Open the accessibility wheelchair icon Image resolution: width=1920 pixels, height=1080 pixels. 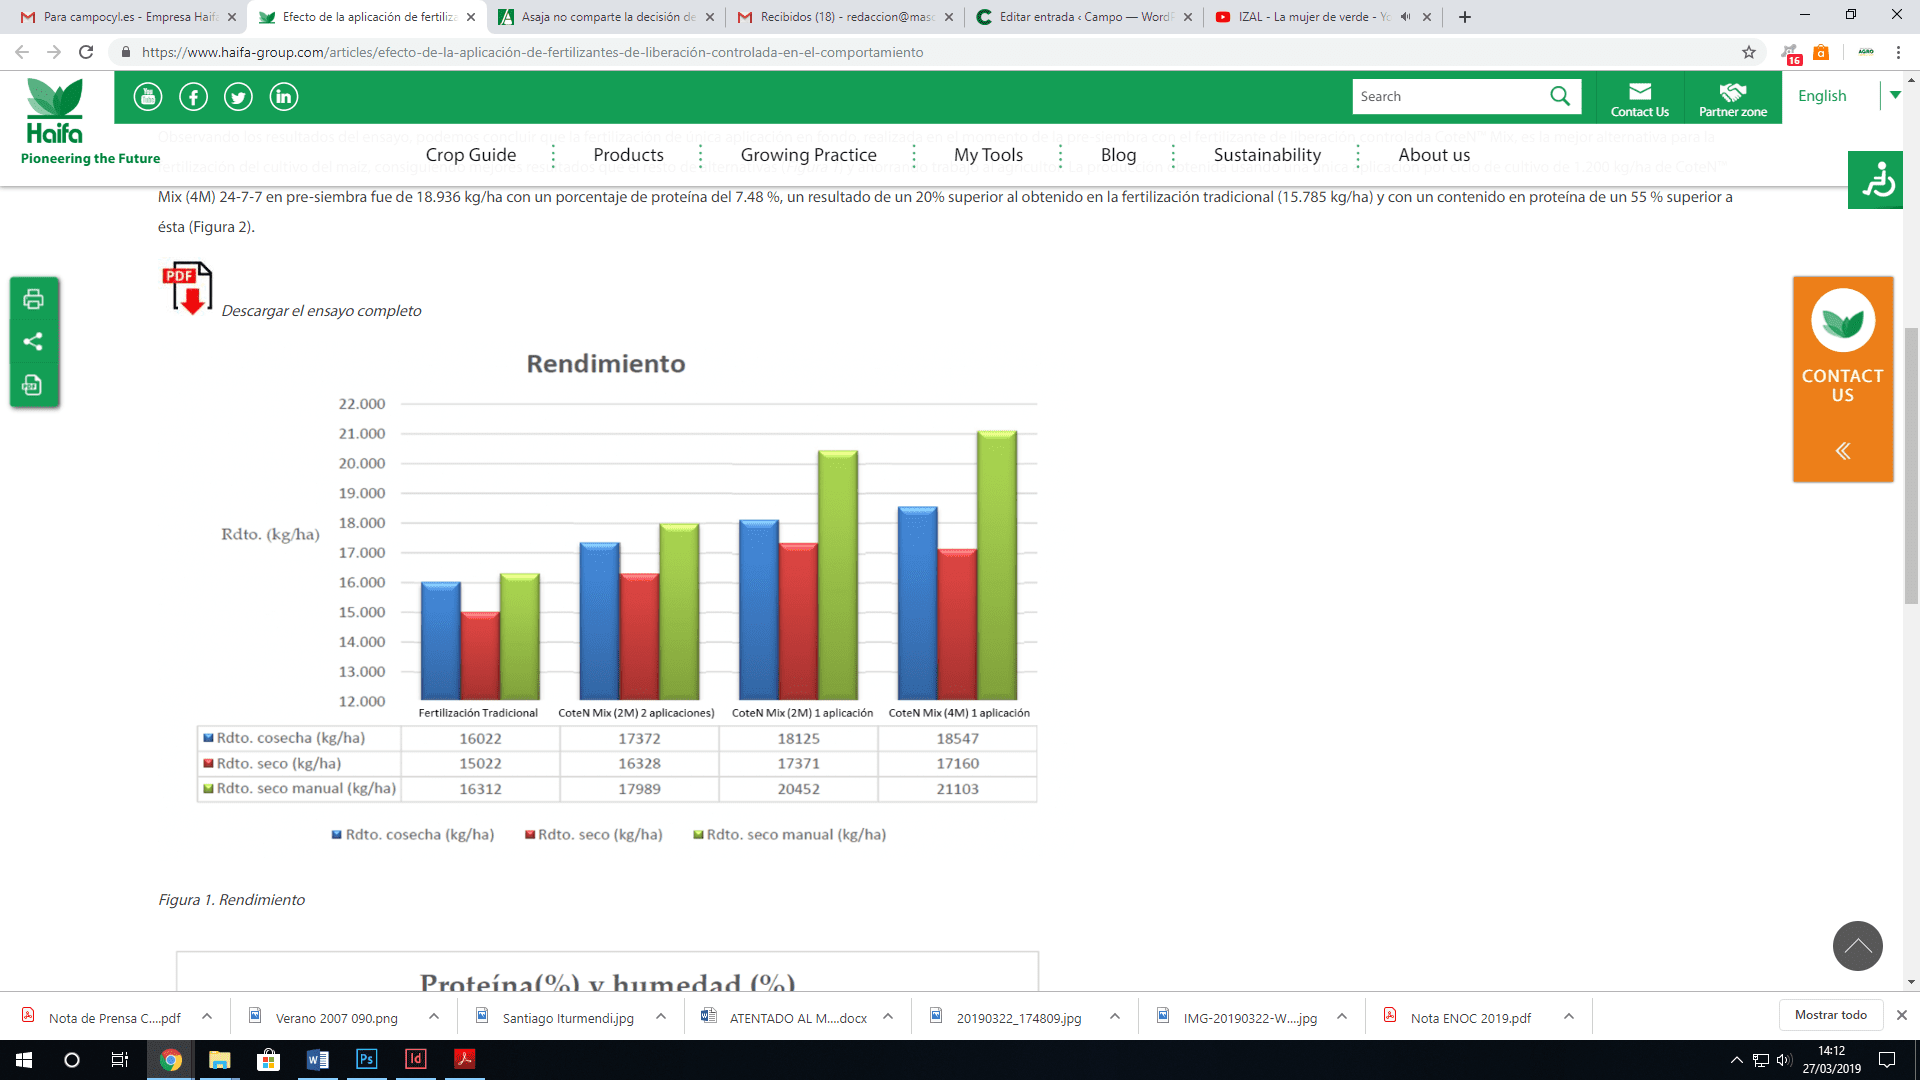click(1876, 181)
